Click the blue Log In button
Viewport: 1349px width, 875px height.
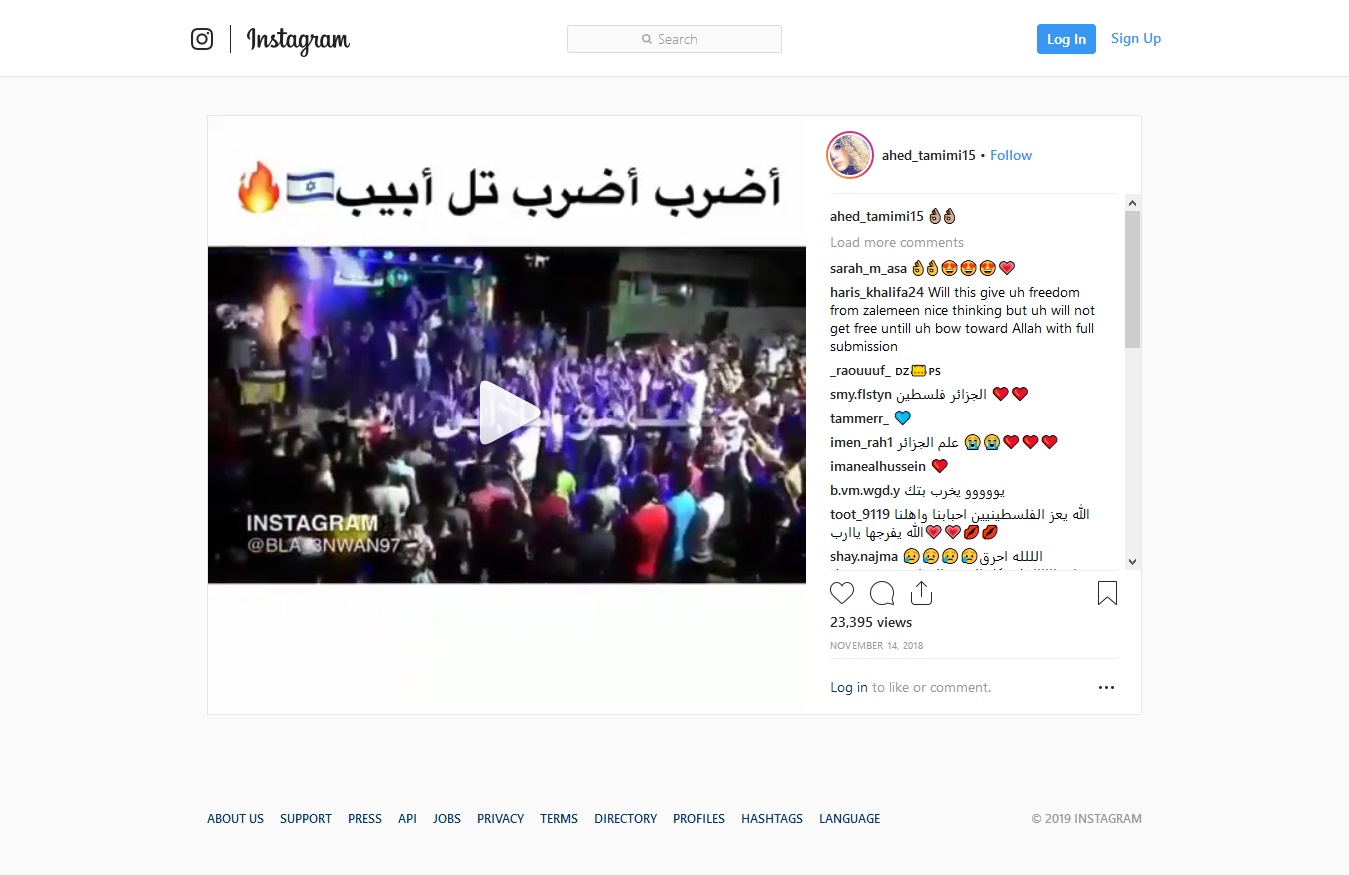point(1066,39)
